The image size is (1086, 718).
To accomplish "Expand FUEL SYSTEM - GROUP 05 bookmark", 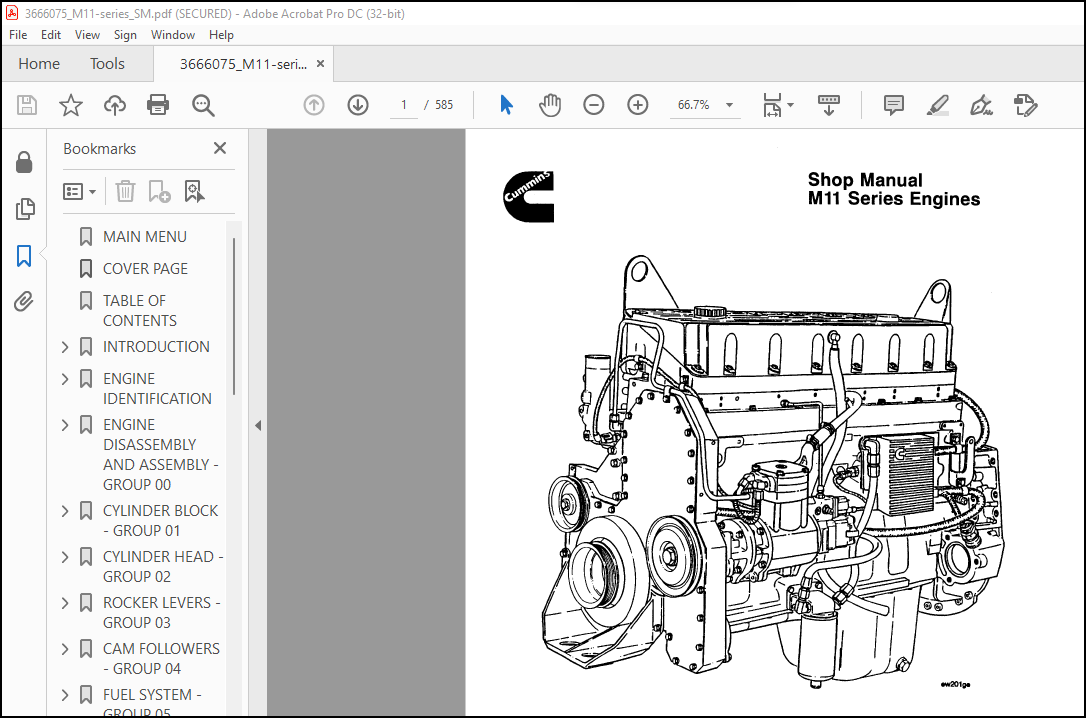I will (x=65, y=695).
